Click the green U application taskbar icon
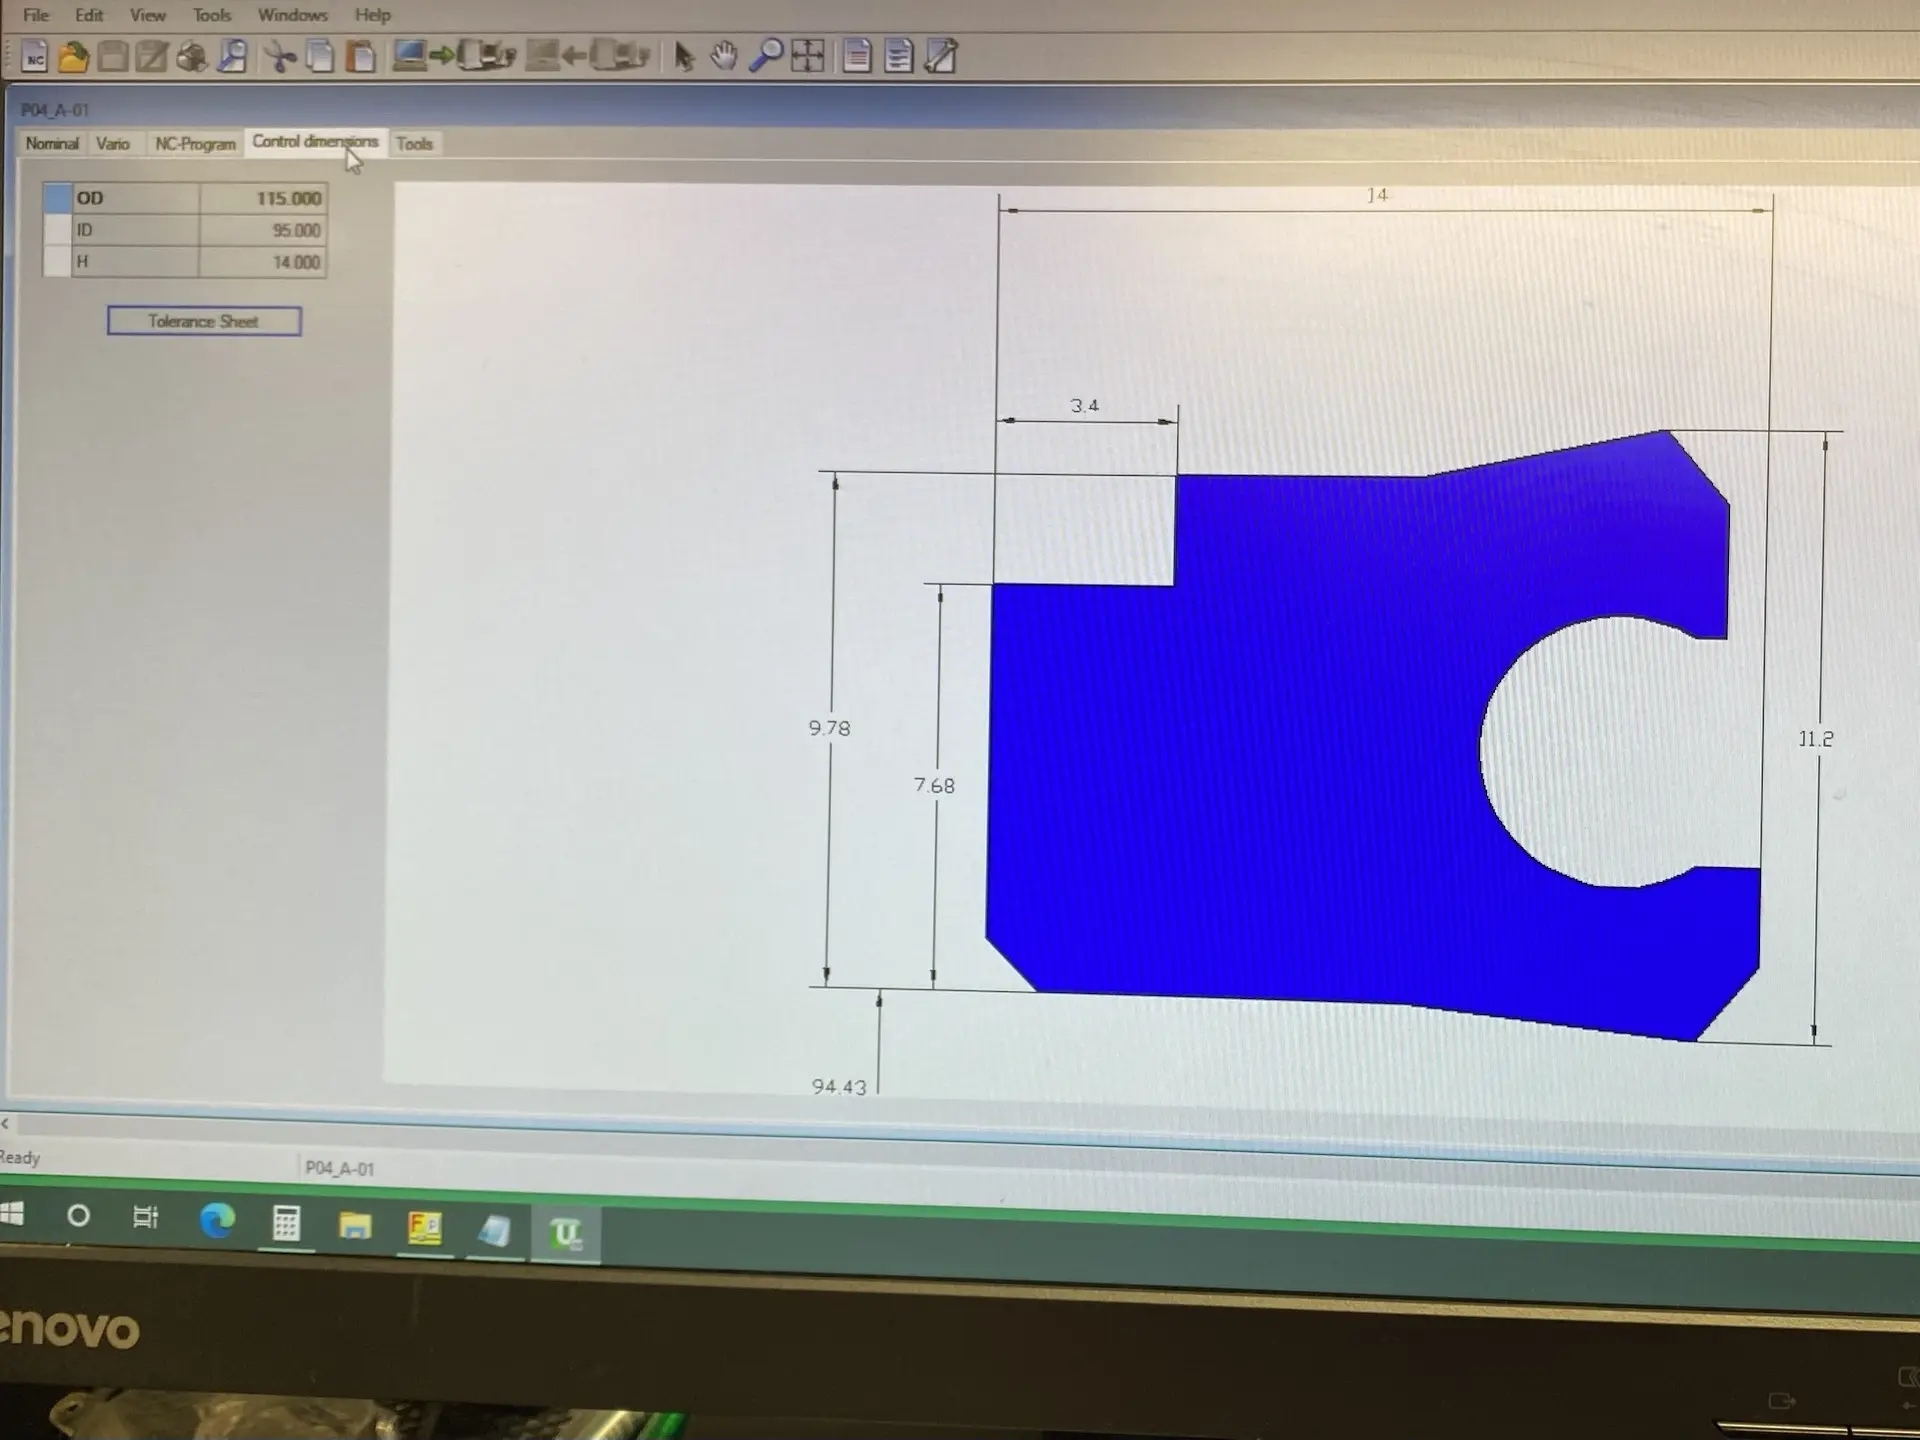This screenshot has width=1920, height=1440. [x=565, y=1234]
